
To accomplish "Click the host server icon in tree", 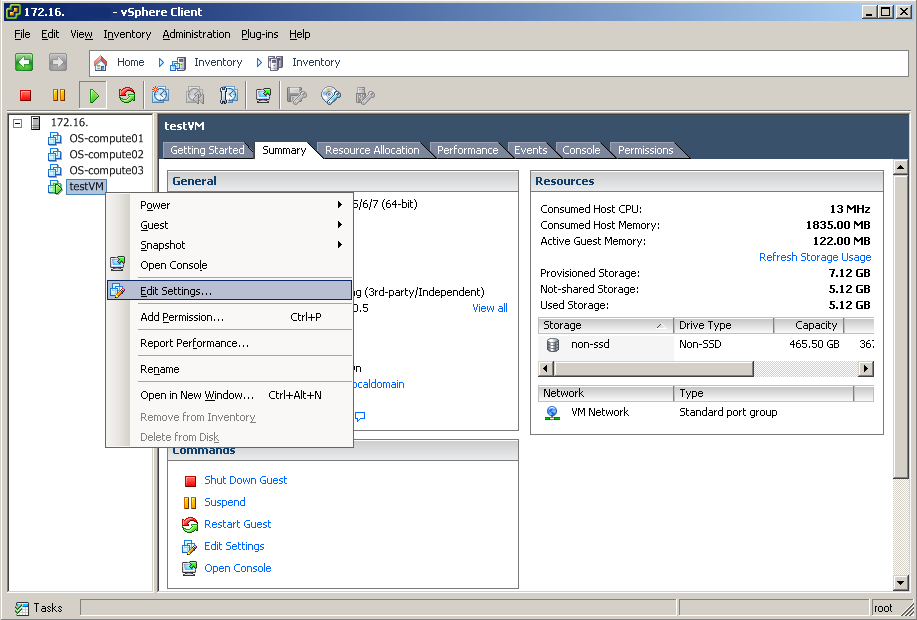I will point(36,123).
